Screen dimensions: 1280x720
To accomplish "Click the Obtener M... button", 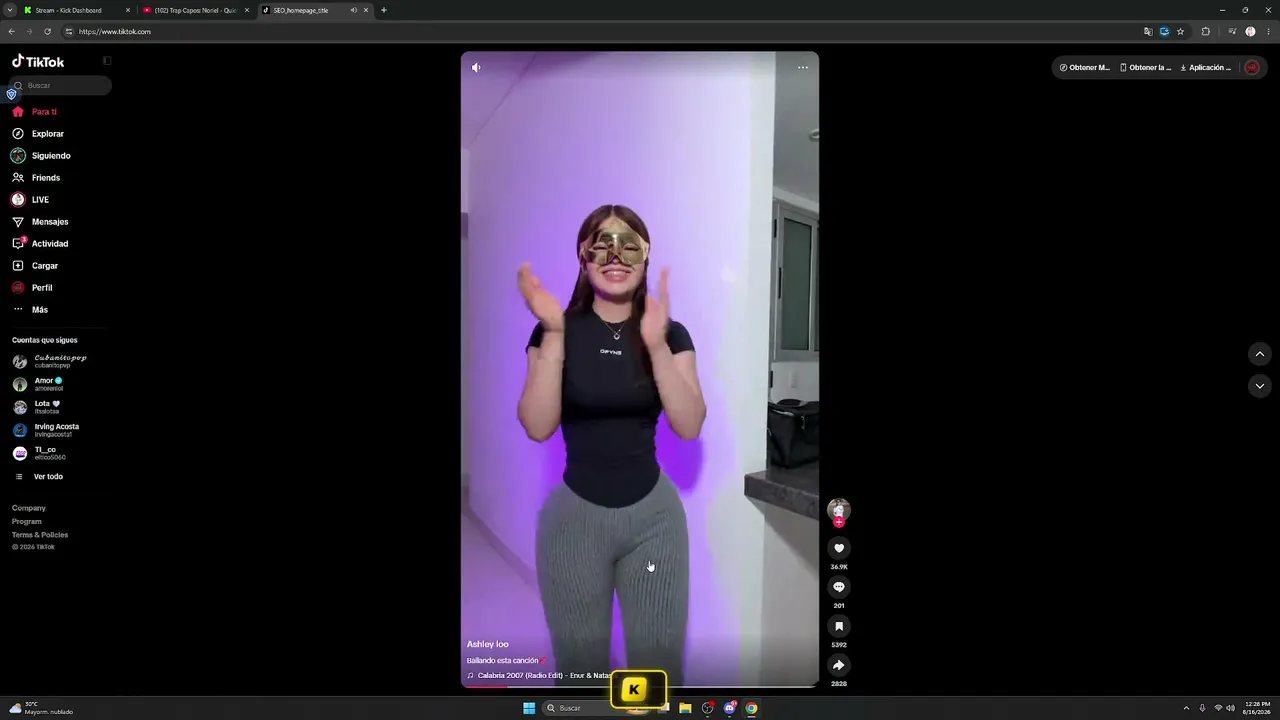I will coord(1085,68).
